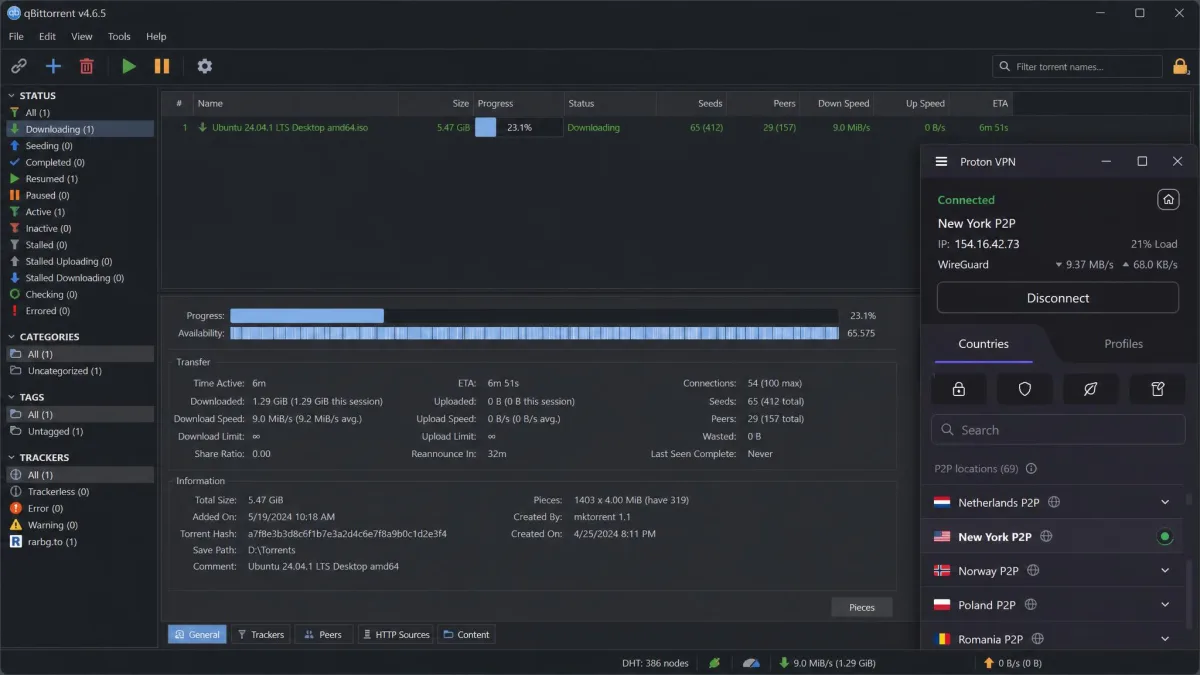Click the info icon beside P2P locations
The width and height of the screenshot is (1200, 675).
click(x=1031, y=468)
